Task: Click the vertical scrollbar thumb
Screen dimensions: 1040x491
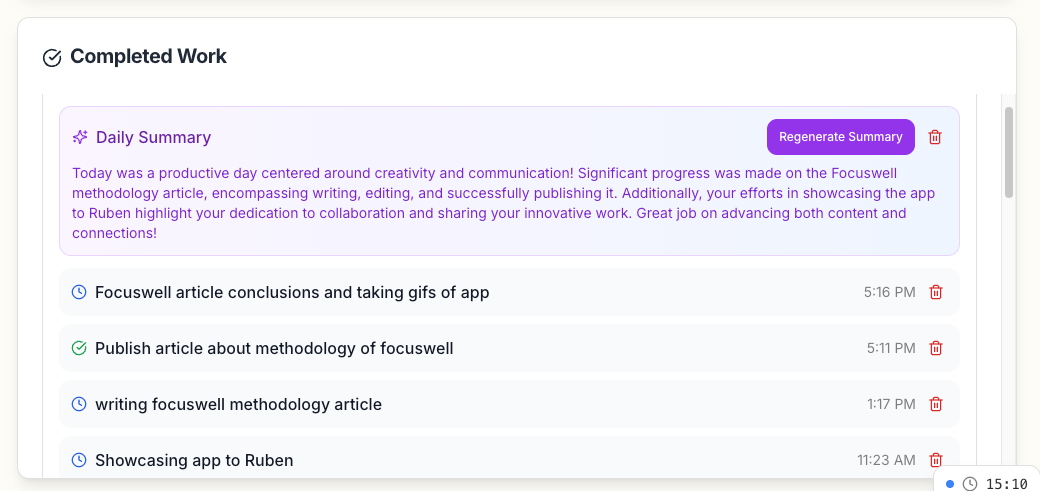Action: [x=1009, y=152]
